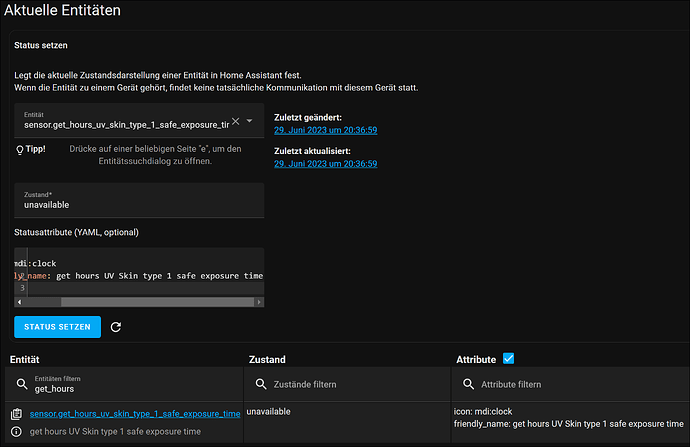Screen dimensions: 690x447
Task: Click the YAML editor's horizontal scrollbar thumb
Action: [x=158, y=302]
